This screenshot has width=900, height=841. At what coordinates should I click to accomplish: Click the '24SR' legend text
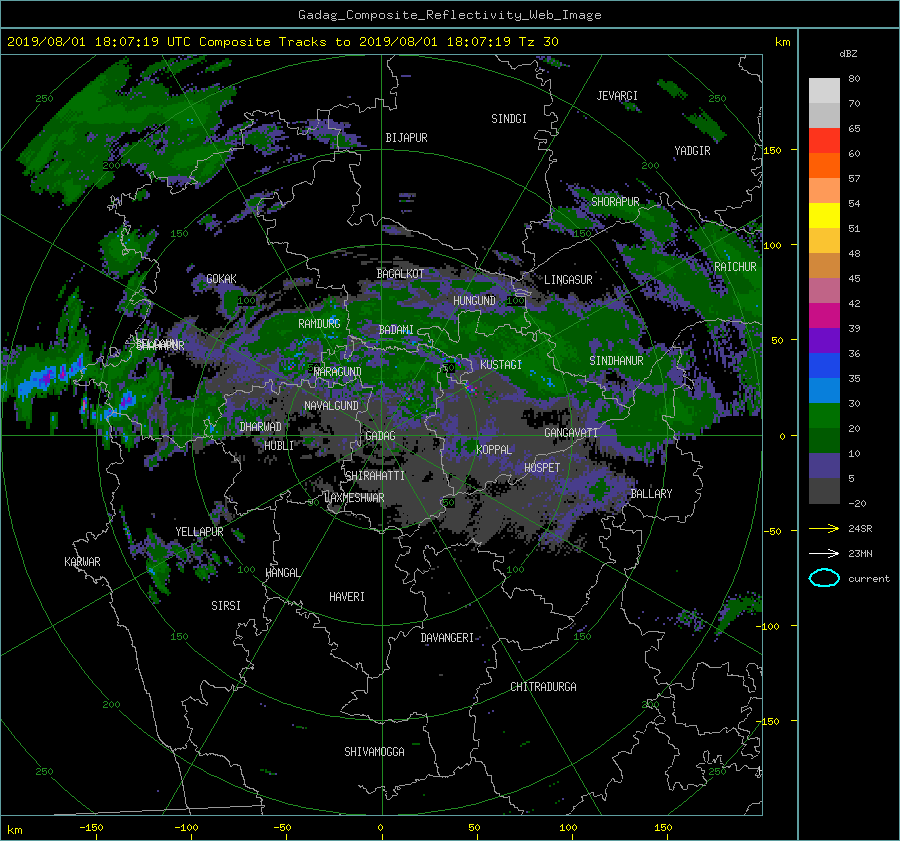[860, 528]
